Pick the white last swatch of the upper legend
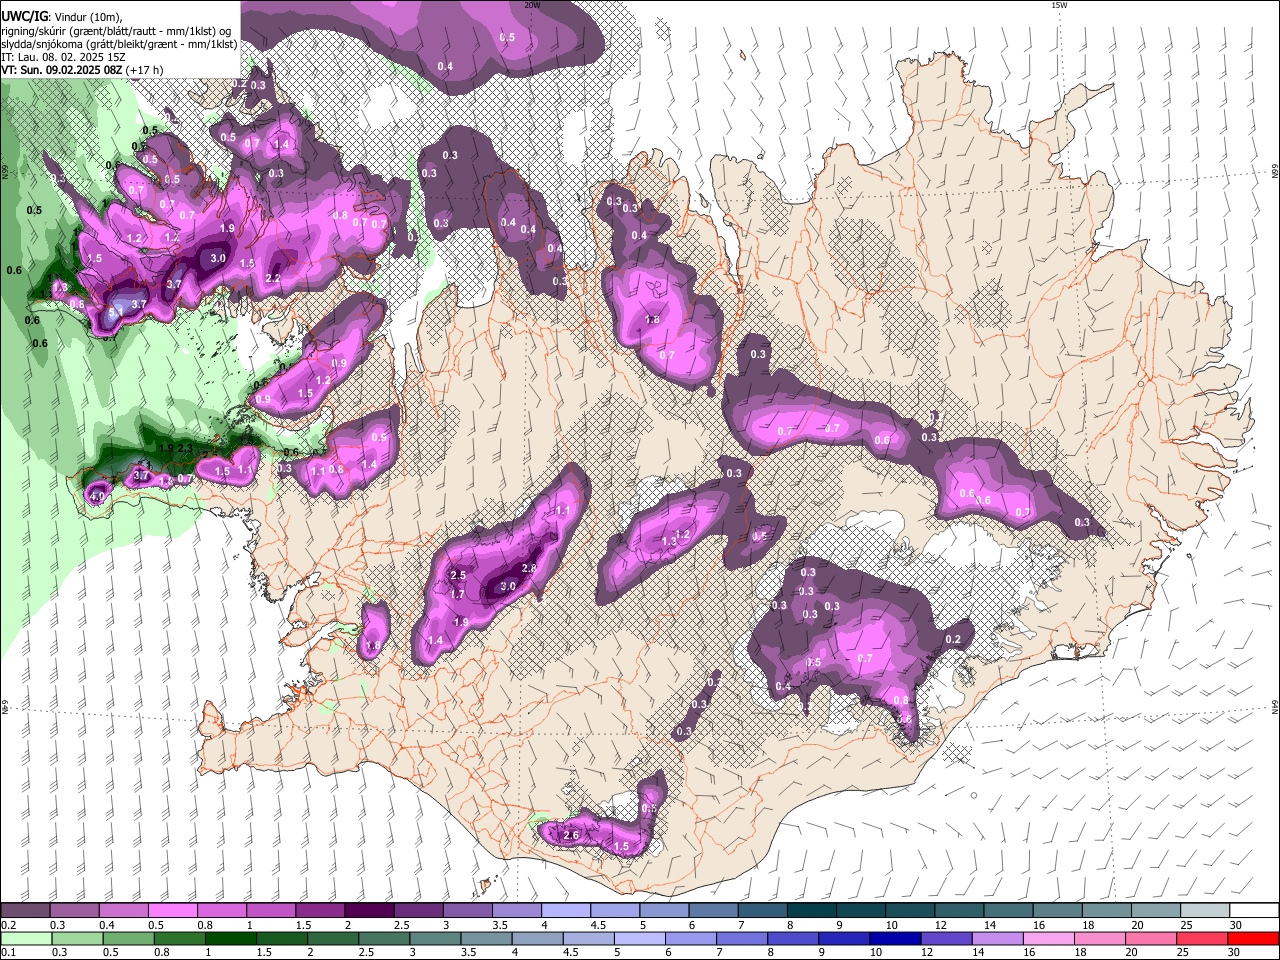This screenshot has height=960, width=1280. (x=1255, y=910)
